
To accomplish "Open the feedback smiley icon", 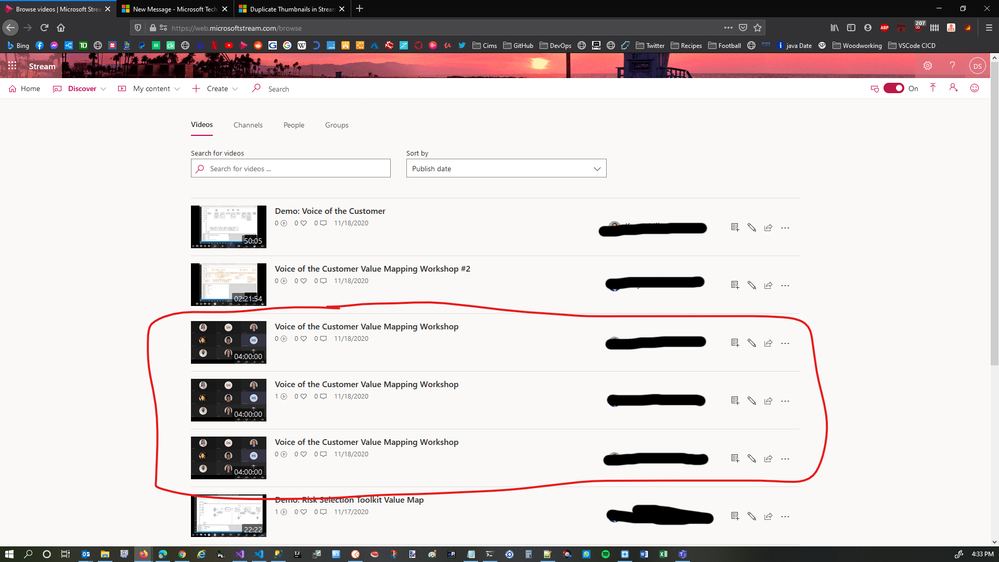I will [x=975, y=88].
